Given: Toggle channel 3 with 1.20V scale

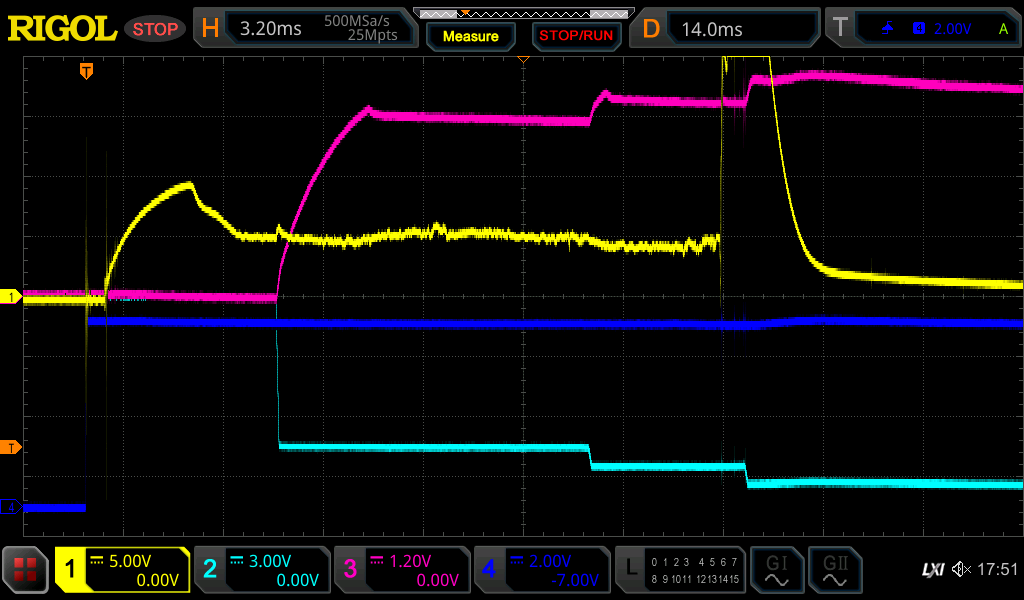Looking at the screenshot, I should (x=401, y=570).
